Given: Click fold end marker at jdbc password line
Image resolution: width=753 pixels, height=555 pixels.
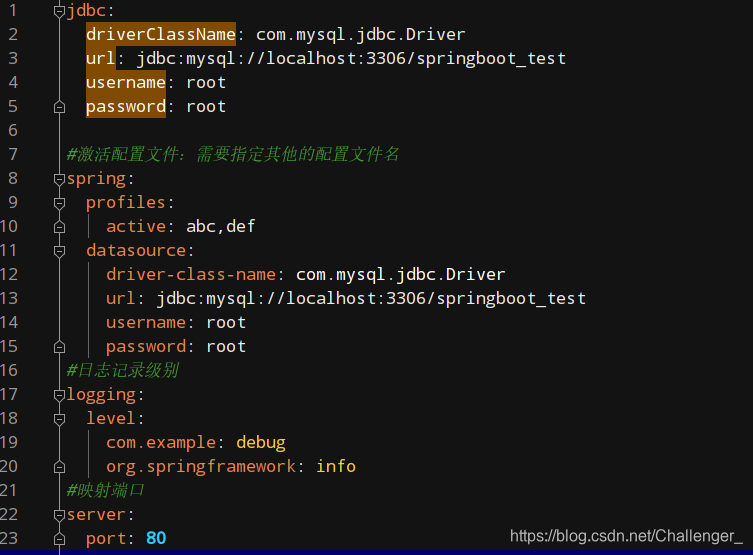Looking at the screenshot, I should point(59,107).
